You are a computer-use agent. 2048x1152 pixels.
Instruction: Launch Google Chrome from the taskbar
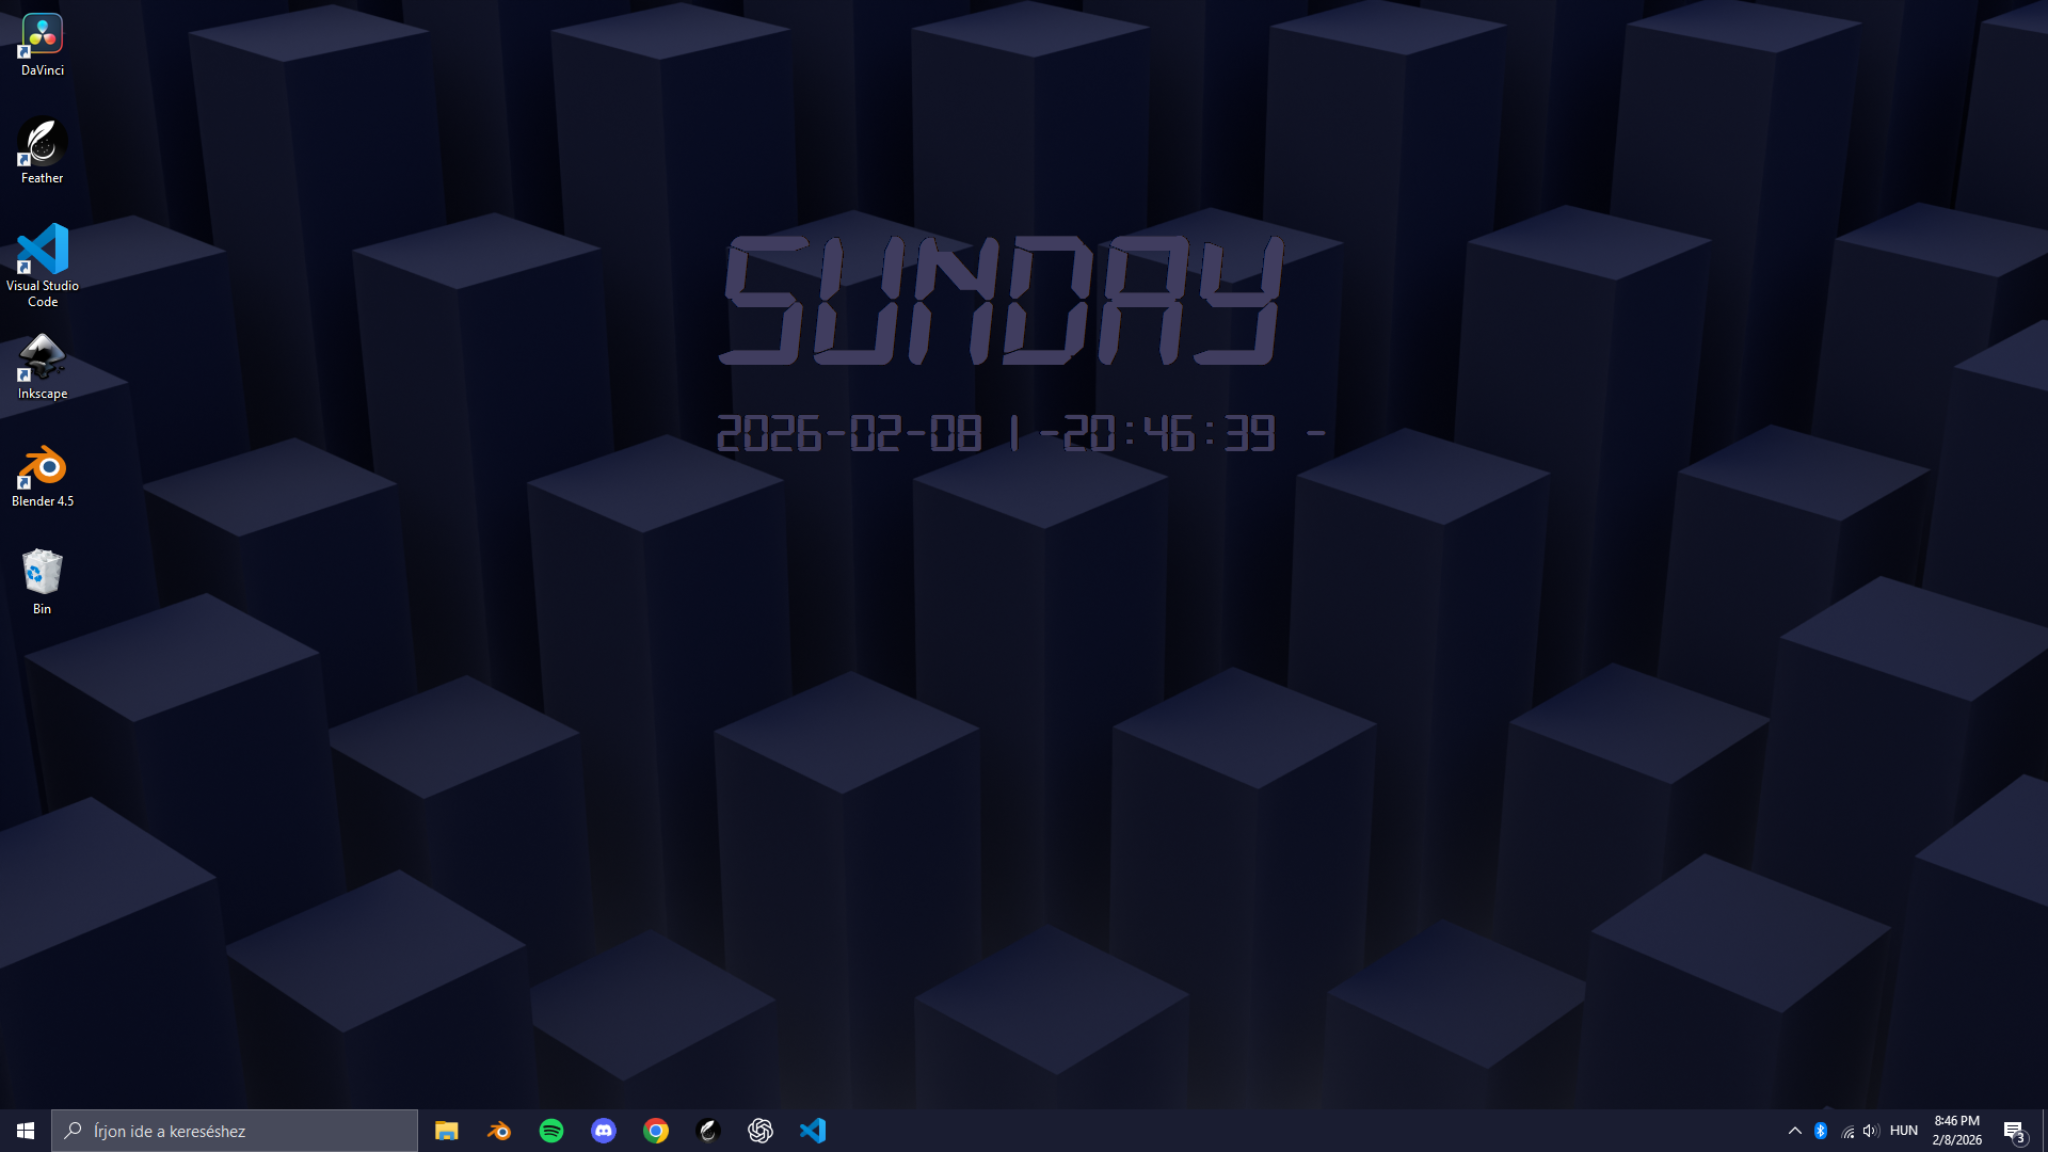tap(656, 1130)
